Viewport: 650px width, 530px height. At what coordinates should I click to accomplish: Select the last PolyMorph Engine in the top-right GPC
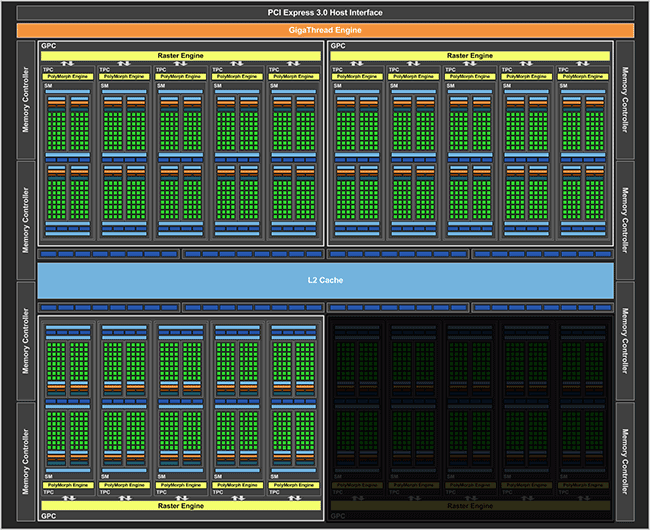[584, 76]
